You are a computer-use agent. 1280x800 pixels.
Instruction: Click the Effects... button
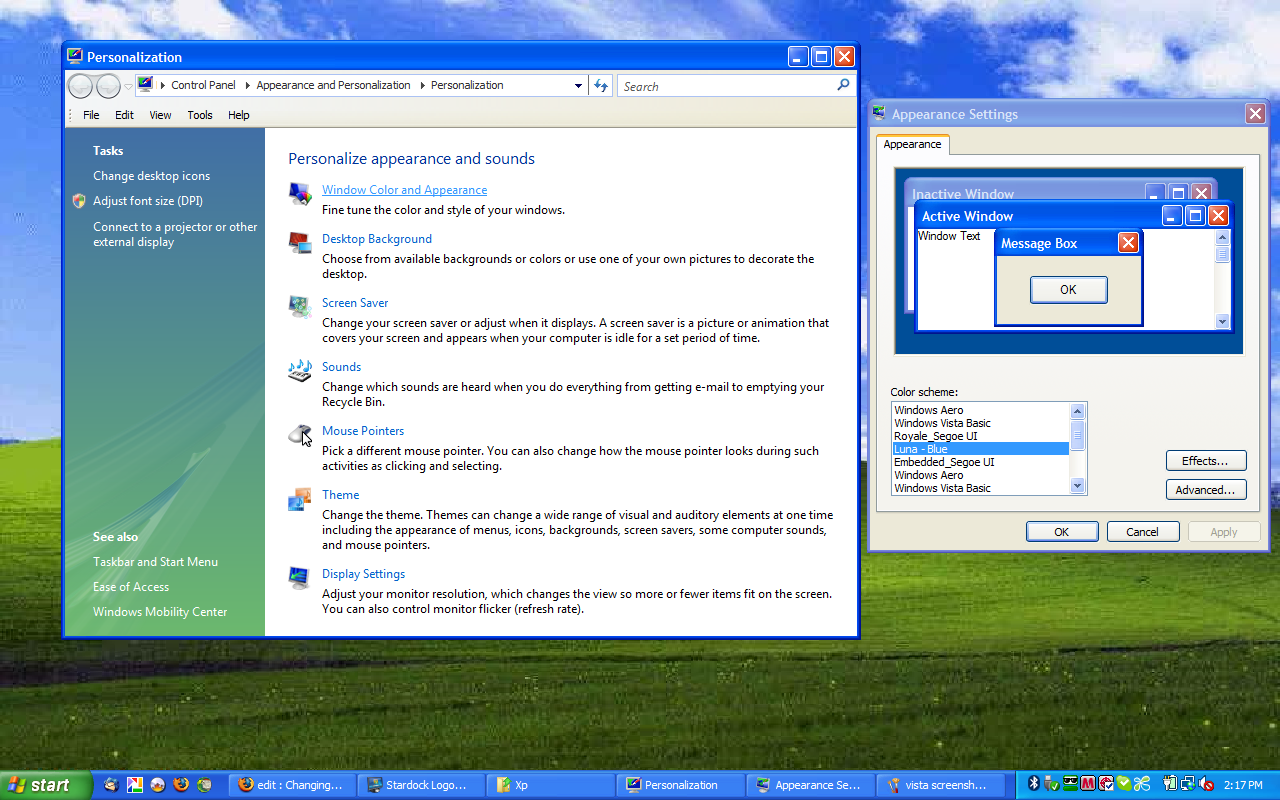(1206, 461)
